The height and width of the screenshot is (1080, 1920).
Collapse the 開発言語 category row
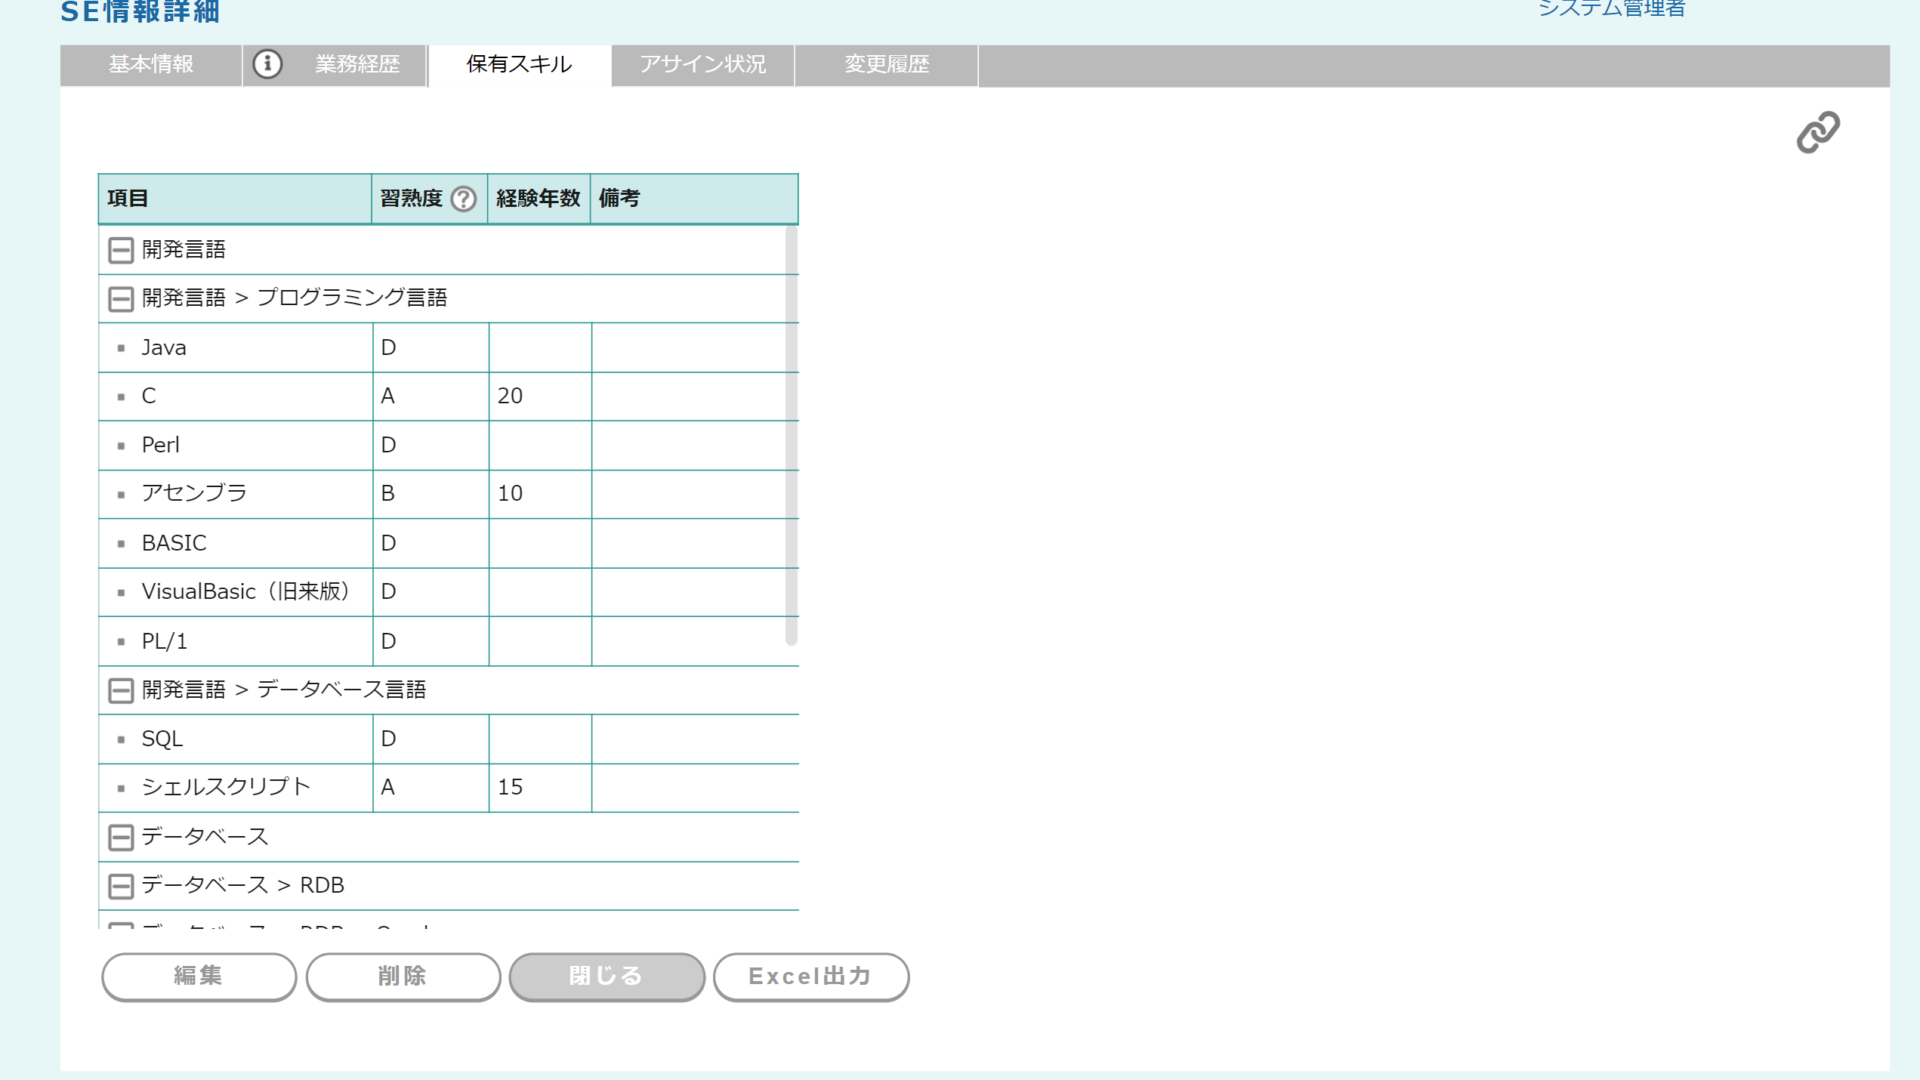(x=121, y=250)
